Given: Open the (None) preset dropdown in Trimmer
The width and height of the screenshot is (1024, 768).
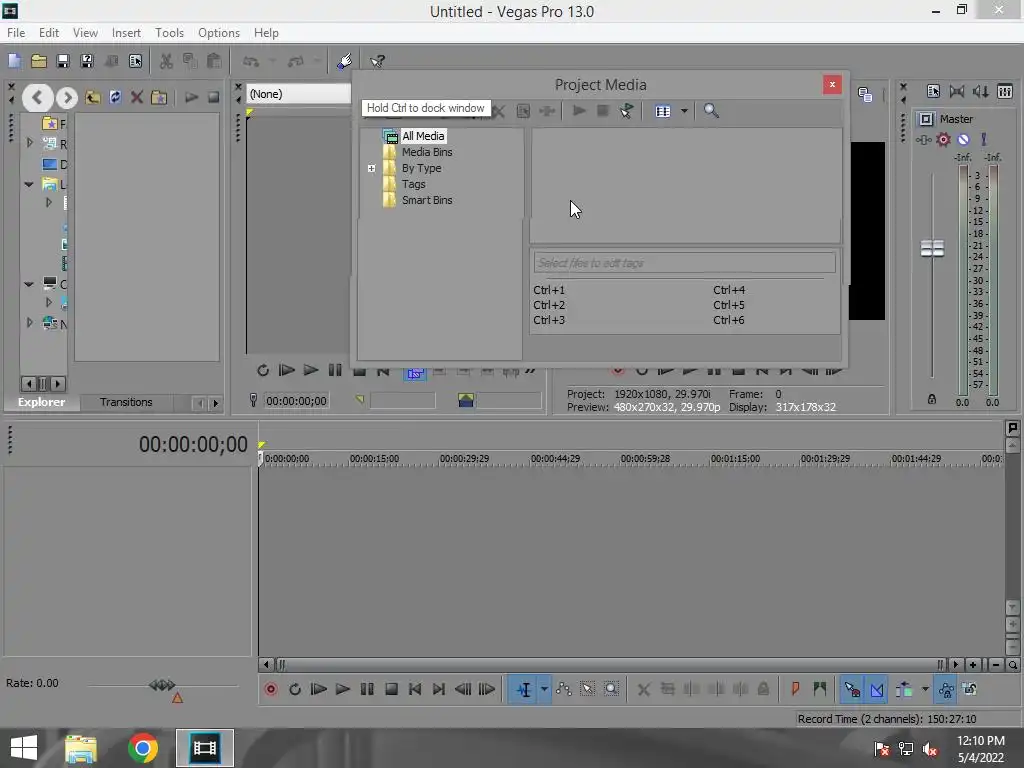Looking at the screenshot, I should coord(298,94).
